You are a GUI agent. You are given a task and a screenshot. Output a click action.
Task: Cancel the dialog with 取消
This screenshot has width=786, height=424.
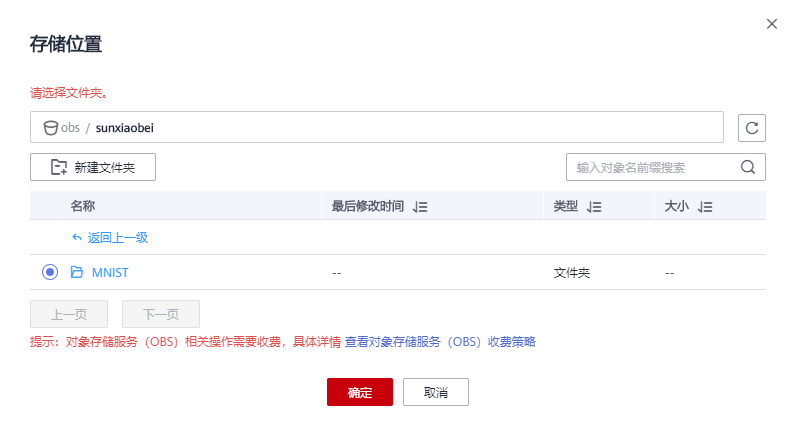(x=435, y=392)
